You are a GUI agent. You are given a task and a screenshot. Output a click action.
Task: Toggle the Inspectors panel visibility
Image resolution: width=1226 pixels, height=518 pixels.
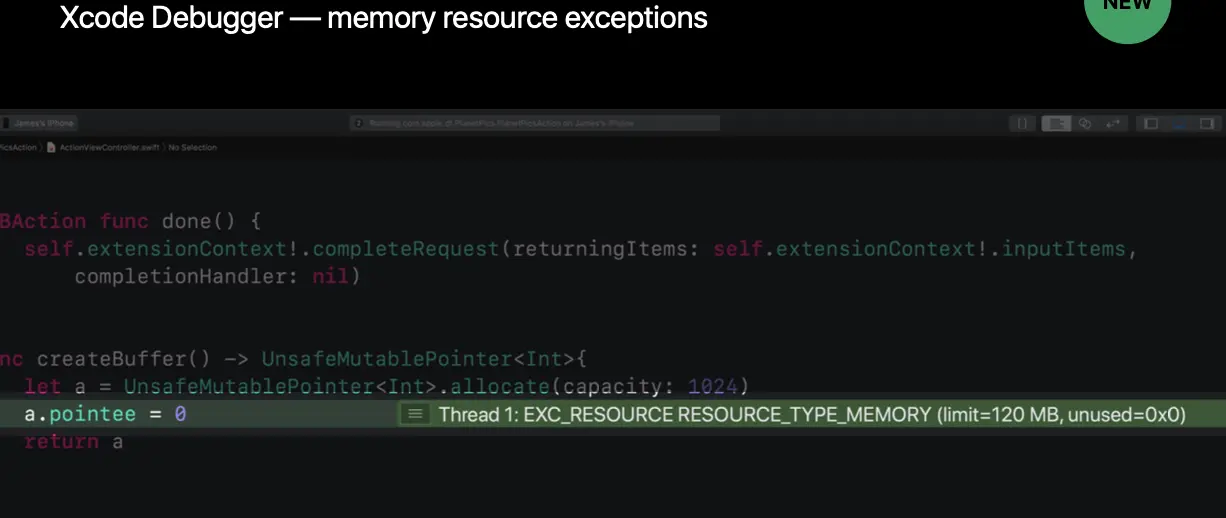pos(1205,123)
